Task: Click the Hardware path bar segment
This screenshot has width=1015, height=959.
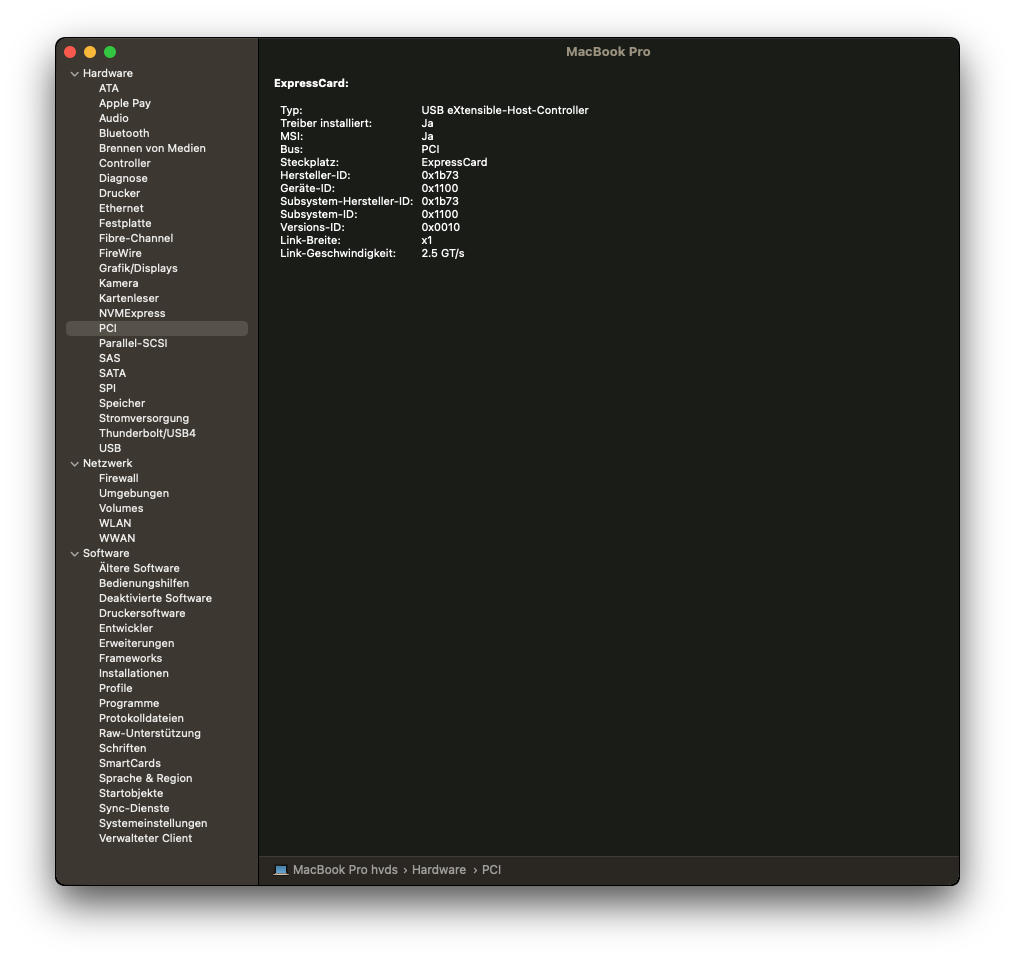Action: [x=439, y=870]
